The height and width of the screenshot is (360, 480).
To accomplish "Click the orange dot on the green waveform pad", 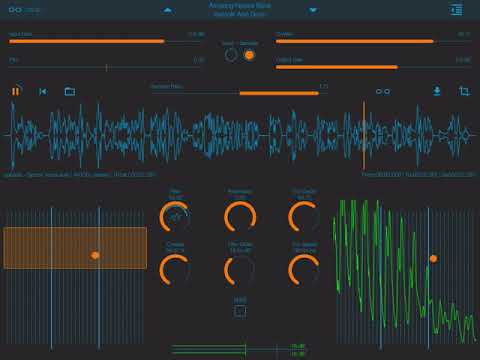I will [x=433, y=258].
